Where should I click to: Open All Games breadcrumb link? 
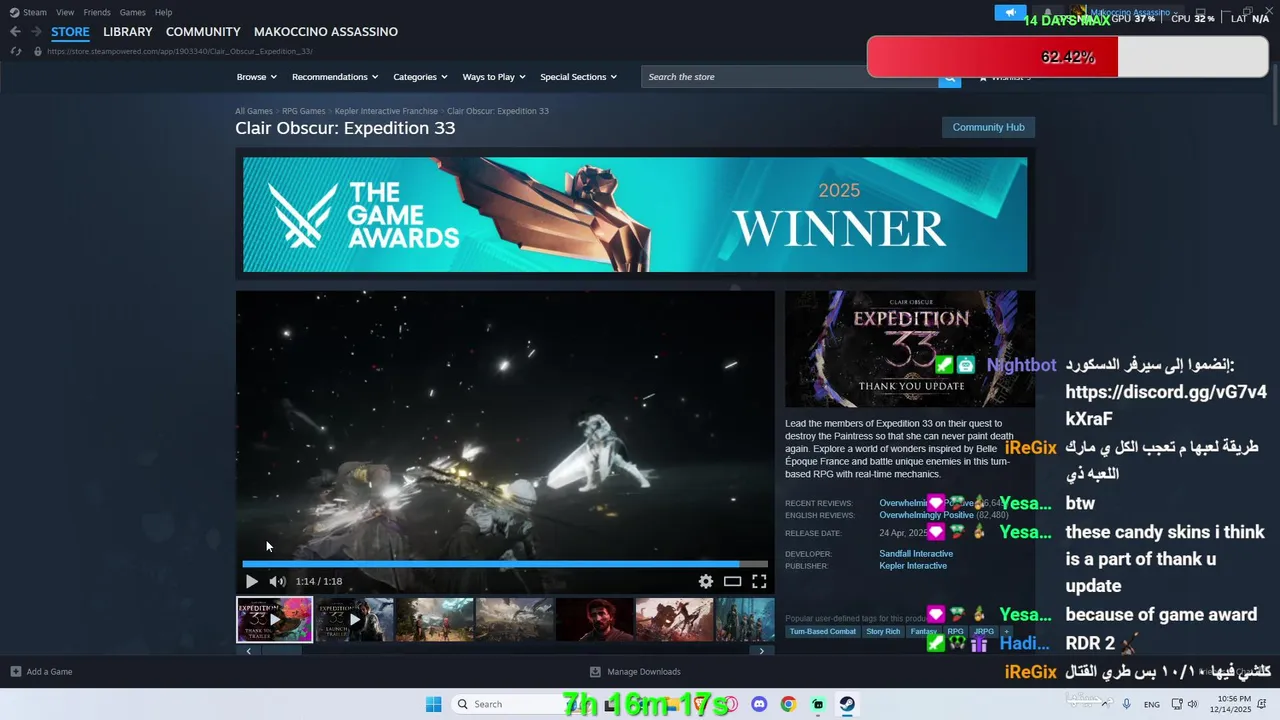(x=254, y=111)
